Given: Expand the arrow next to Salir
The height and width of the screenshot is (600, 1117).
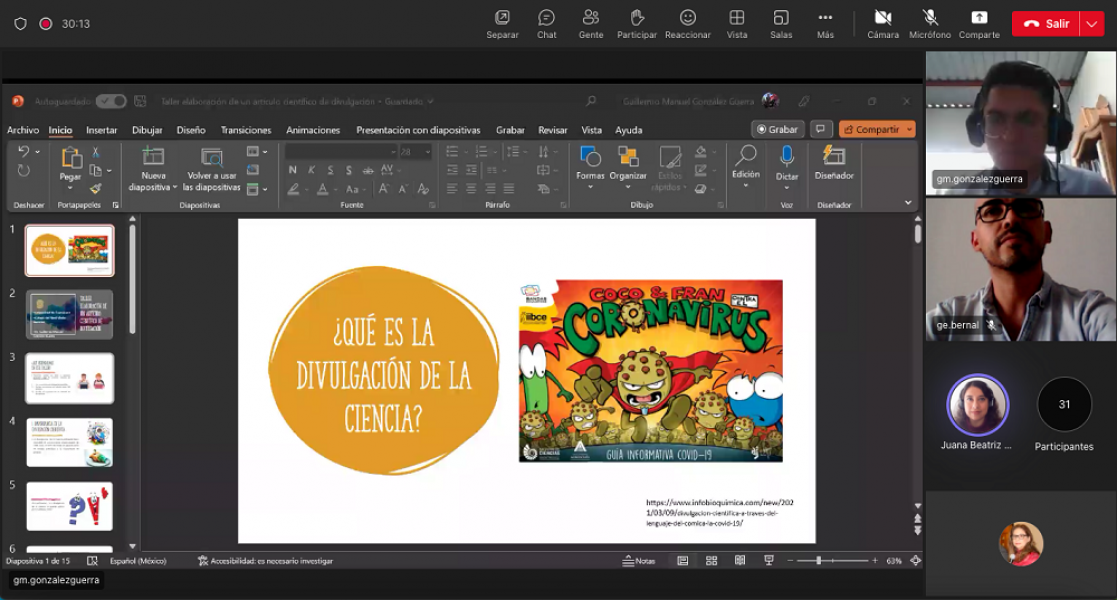Looking at the screenshot, I should (x=1091, y=24).
